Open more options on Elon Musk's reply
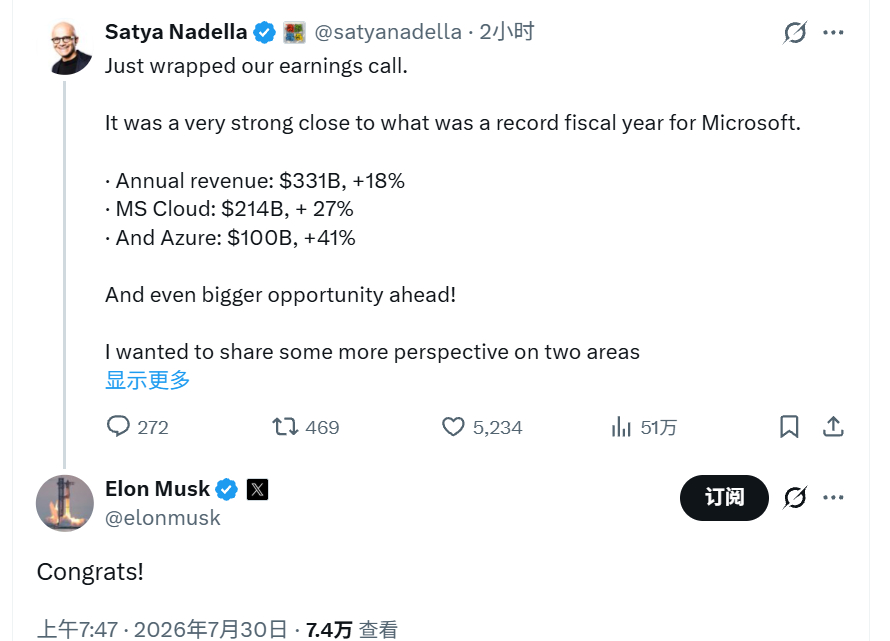 point(833,497)
